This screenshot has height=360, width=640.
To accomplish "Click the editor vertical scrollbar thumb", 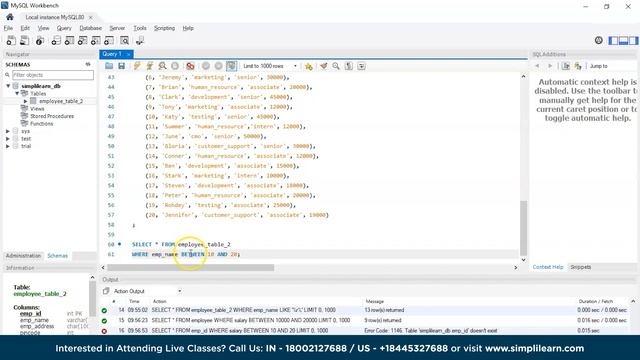I will [523, 228].
